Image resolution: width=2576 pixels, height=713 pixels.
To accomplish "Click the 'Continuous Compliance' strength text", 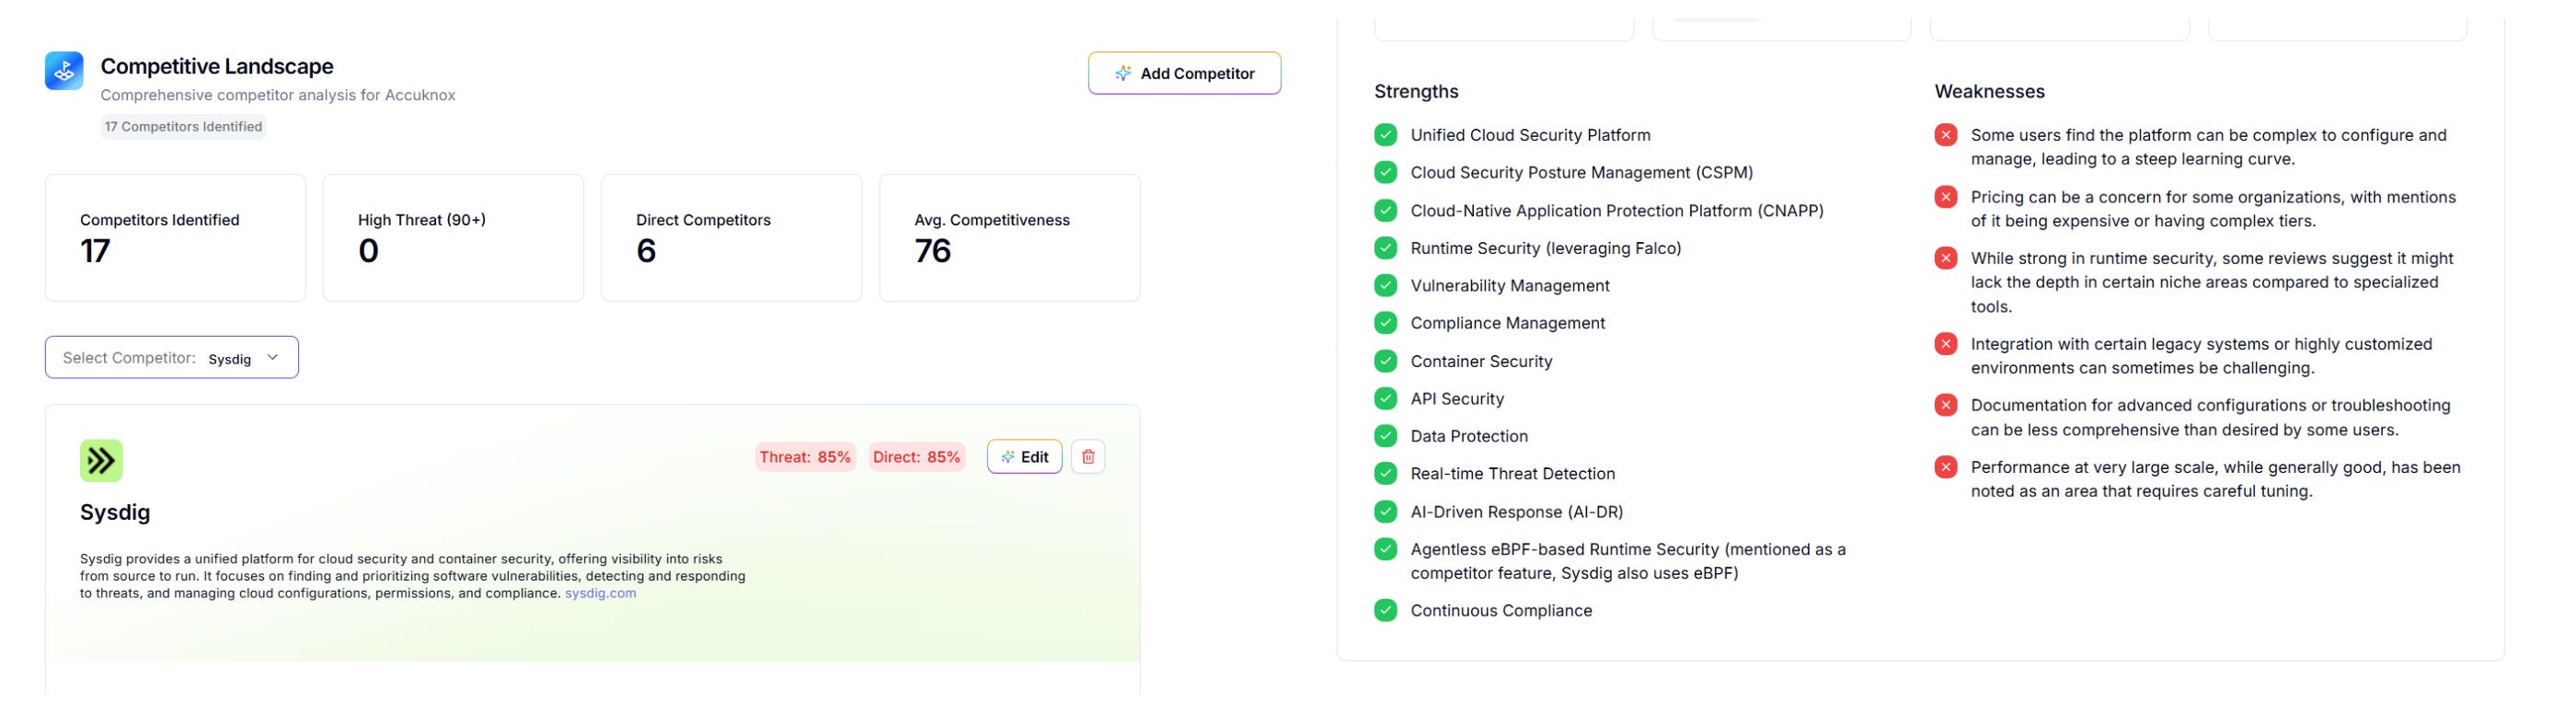I will (x=1501, y=611).
